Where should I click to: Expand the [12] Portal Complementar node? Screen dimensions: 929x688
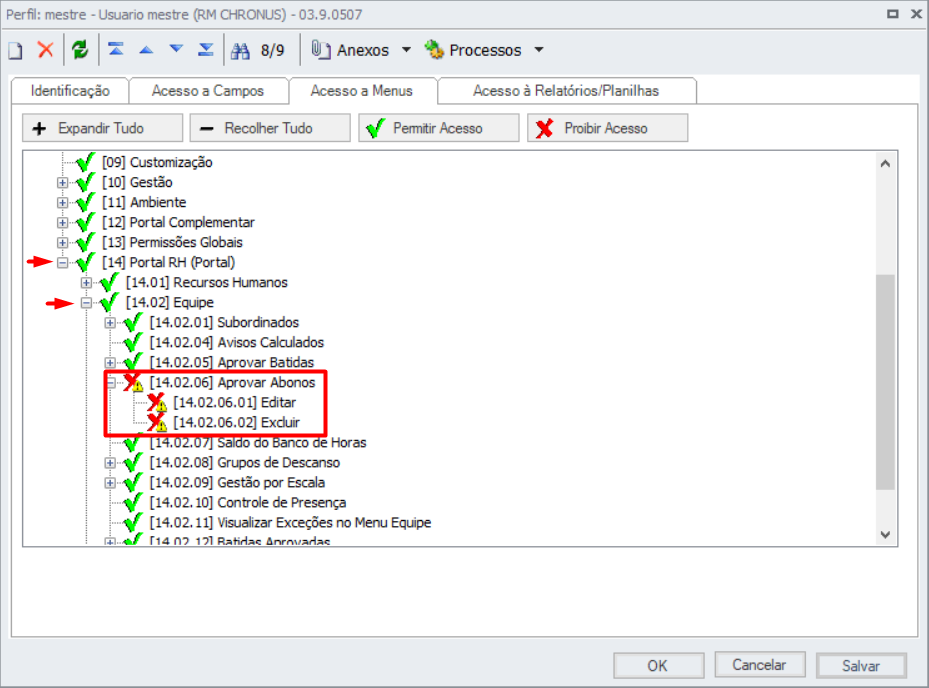pyautogui.click(x=62, y=223)
